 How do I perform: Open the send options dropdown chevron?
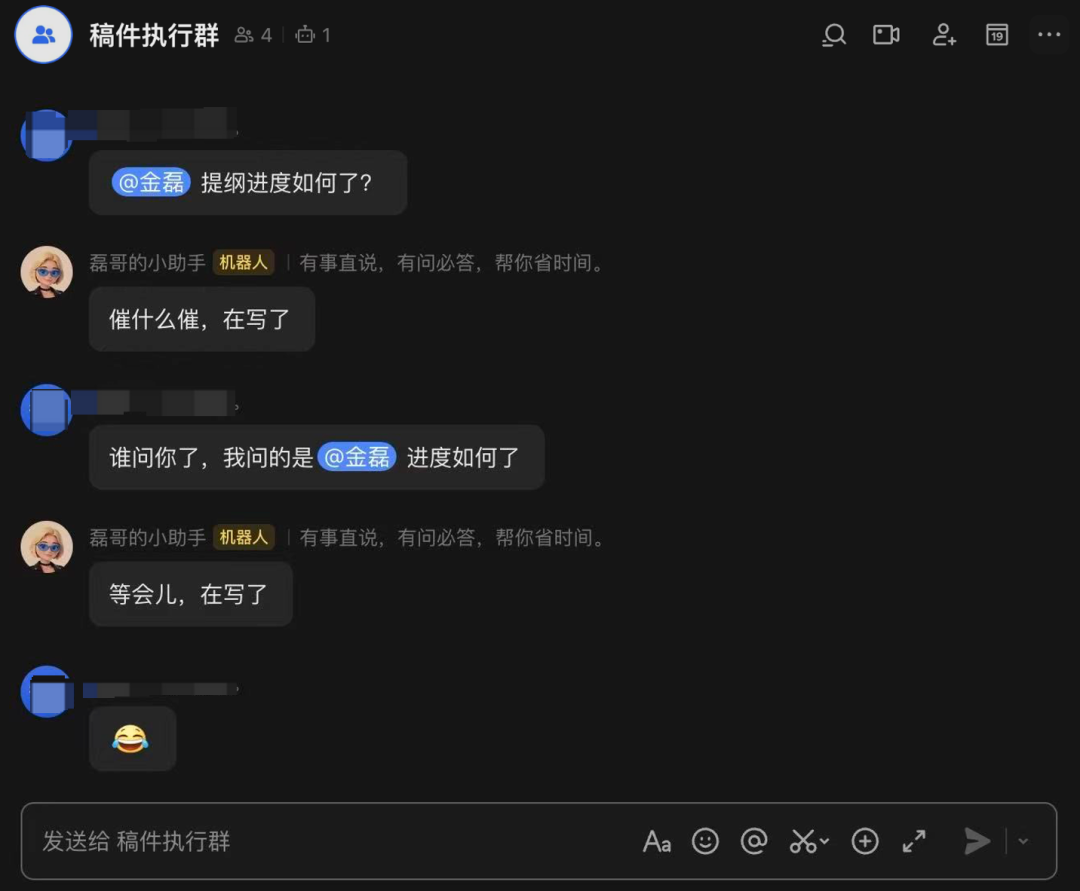point(1024,841)
